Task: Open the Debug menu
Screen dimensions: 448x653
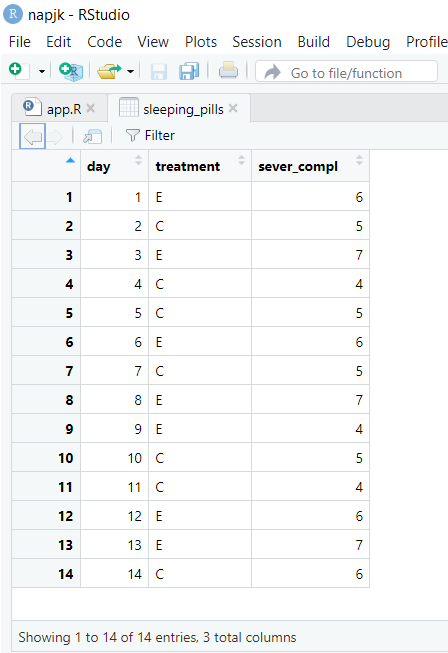Action: click(x=368, y=42)
